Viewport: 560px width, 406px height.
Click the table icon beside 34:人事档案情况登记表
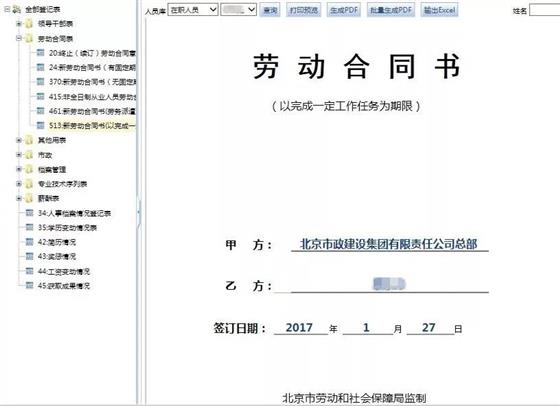coord(29,213)
